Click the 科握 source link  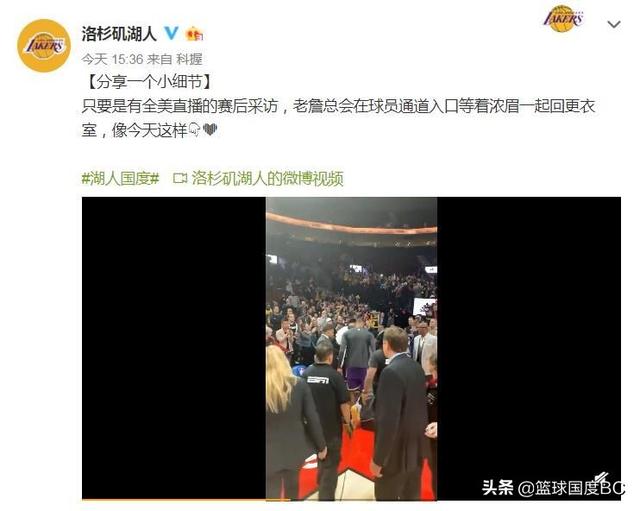[189, 60]
